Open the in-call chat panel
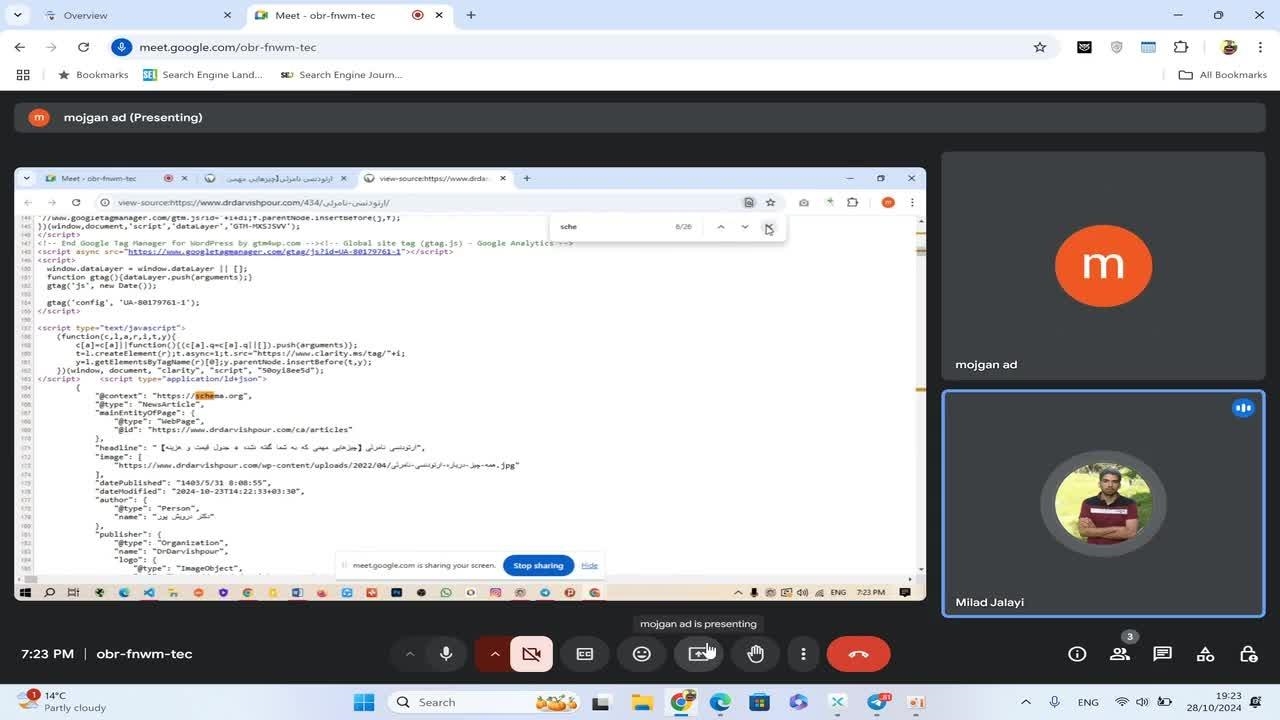Screen dimensions: 1280x720 [x=1162, y=654]
